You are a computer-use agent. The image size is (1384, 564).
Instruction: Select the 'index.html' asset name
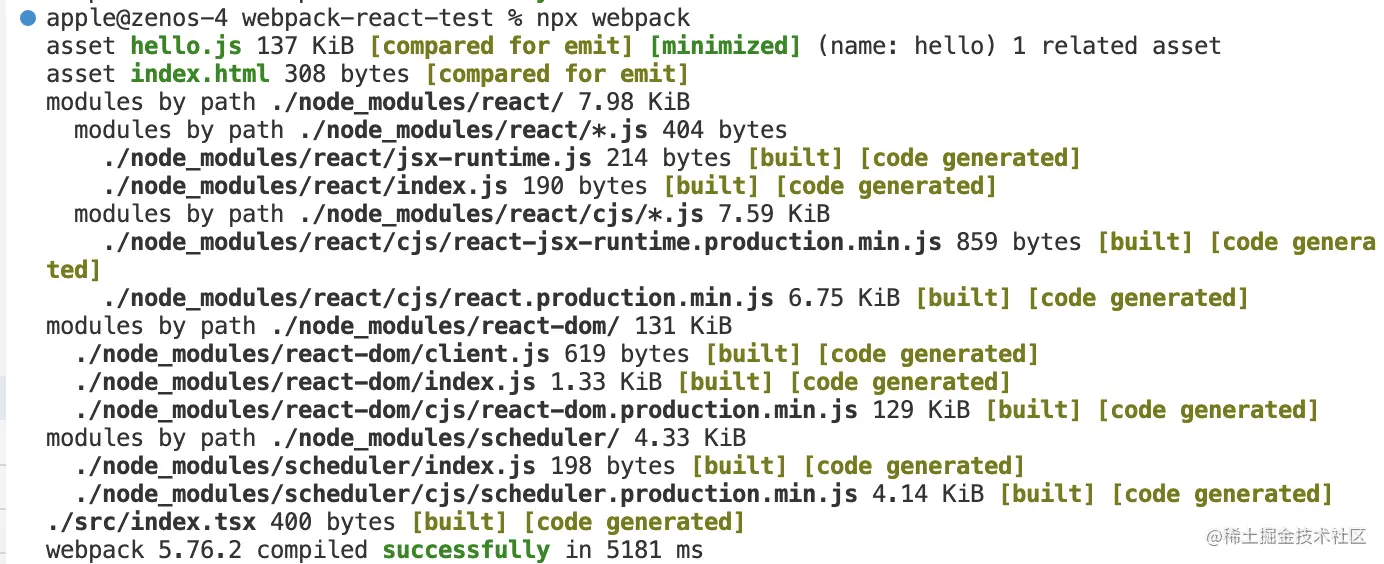click(200, 74)
